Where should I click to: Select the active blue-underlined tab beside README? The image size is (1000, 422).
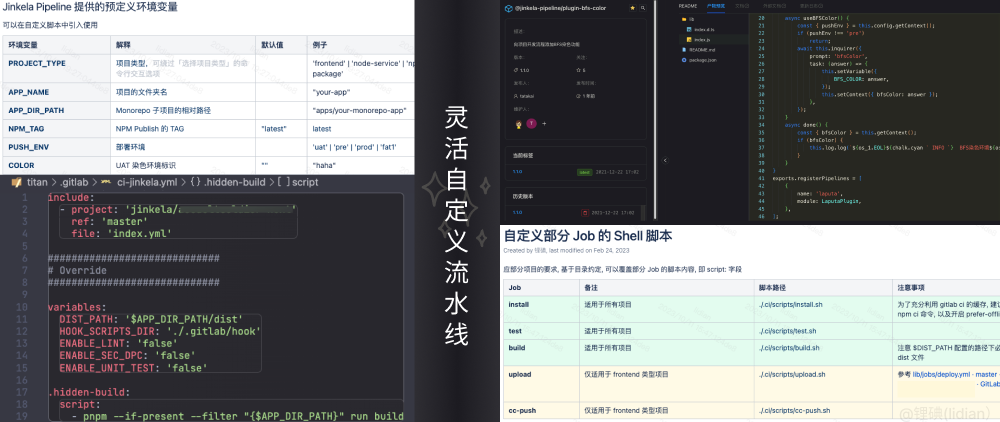716,5
